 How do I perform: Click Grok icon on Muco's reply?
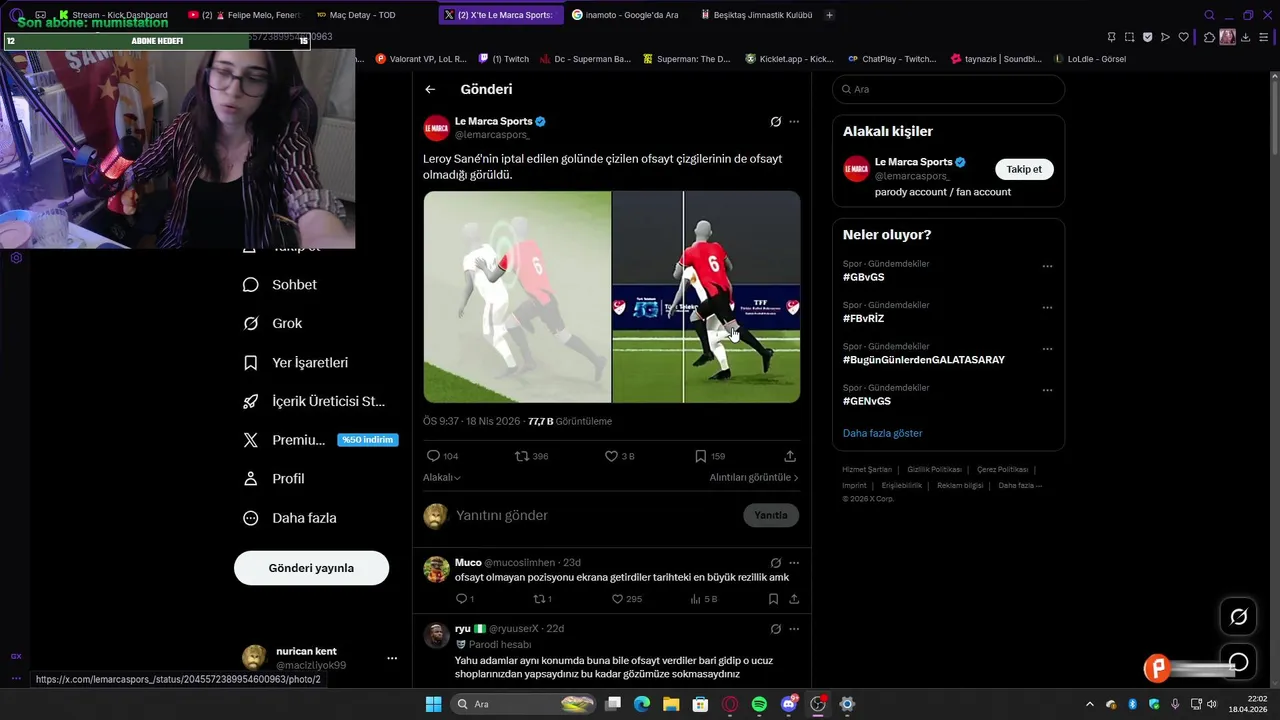(775, 563)
